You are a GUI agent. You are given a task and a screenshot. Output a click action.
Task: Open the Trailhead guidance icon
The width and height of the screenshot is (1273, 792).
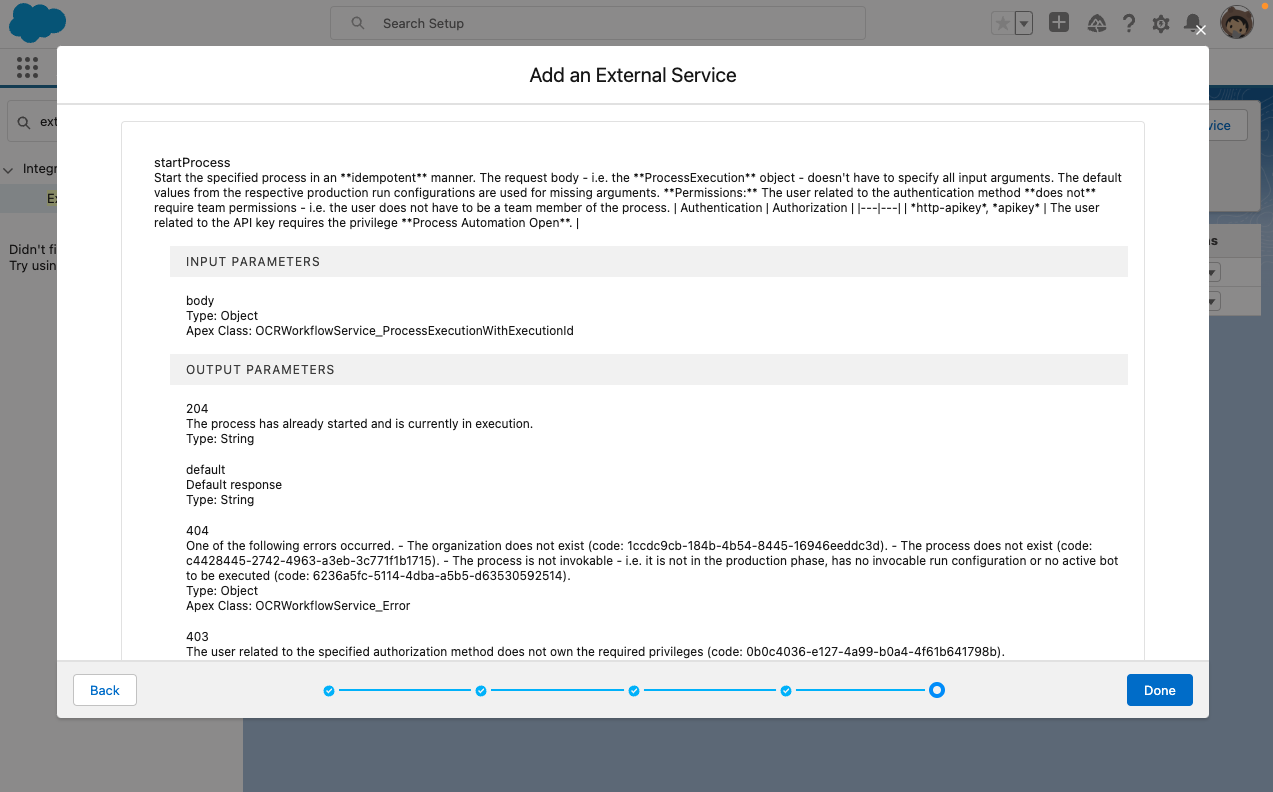[x=1096, y=24]
